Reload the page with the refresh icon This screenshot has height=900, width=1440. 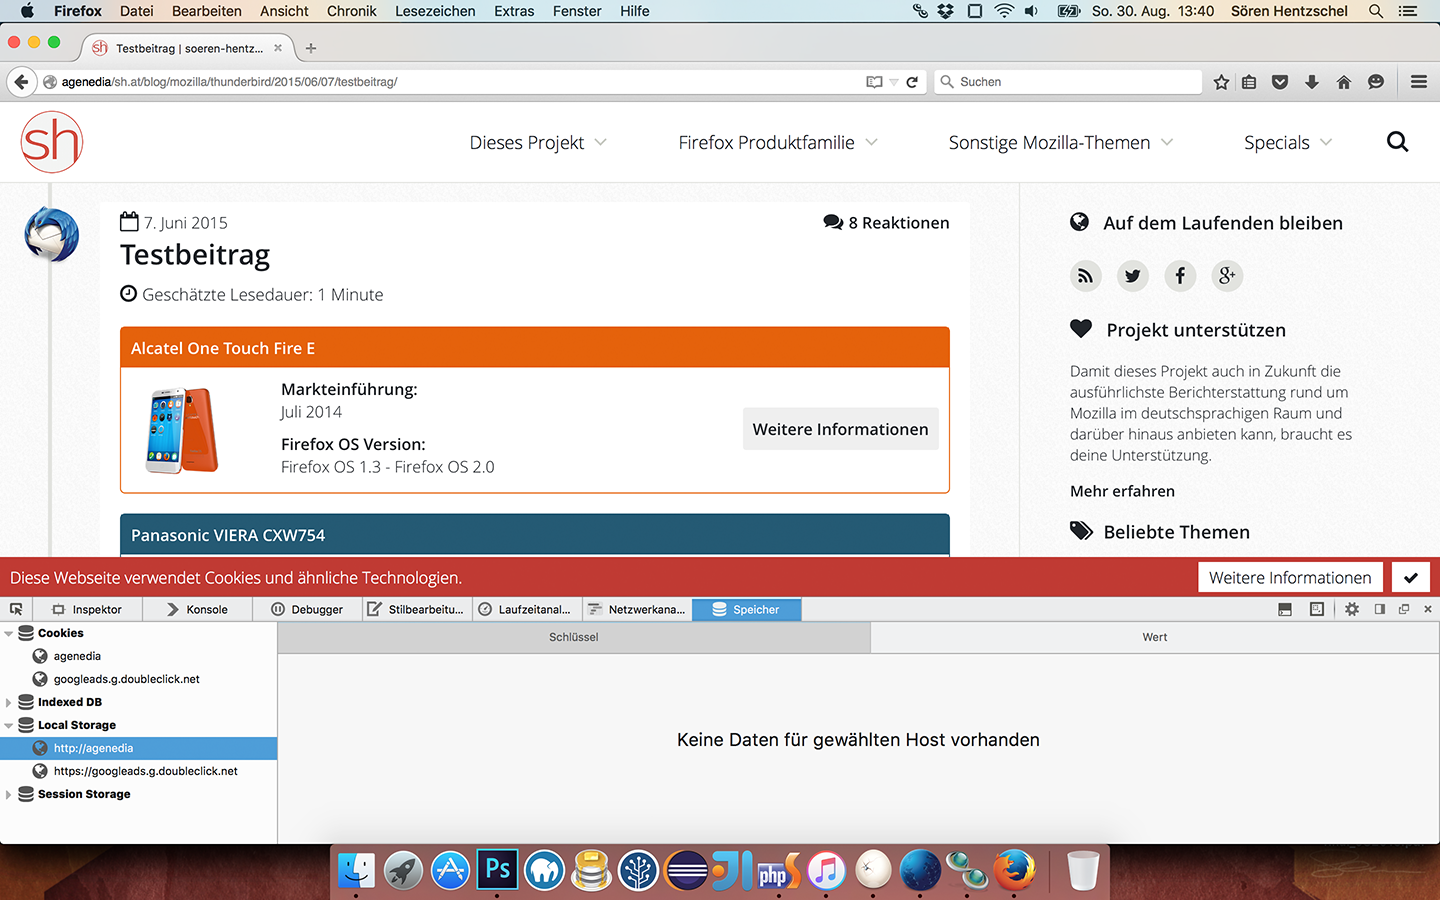coord(912,82)
